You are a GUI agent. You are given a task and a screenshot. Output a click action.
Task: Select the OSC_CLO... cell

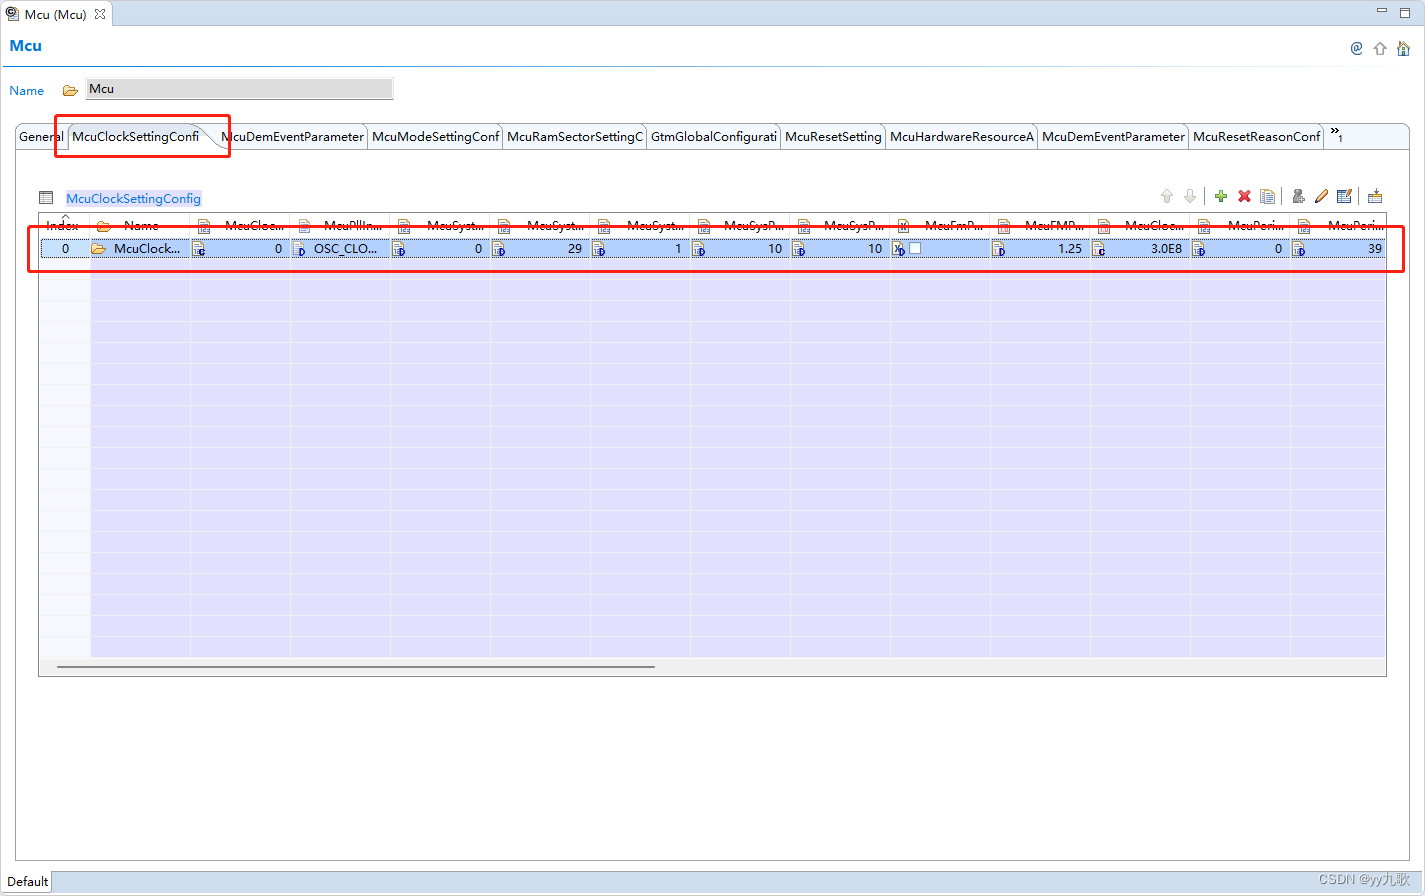(x=341, y=249)
